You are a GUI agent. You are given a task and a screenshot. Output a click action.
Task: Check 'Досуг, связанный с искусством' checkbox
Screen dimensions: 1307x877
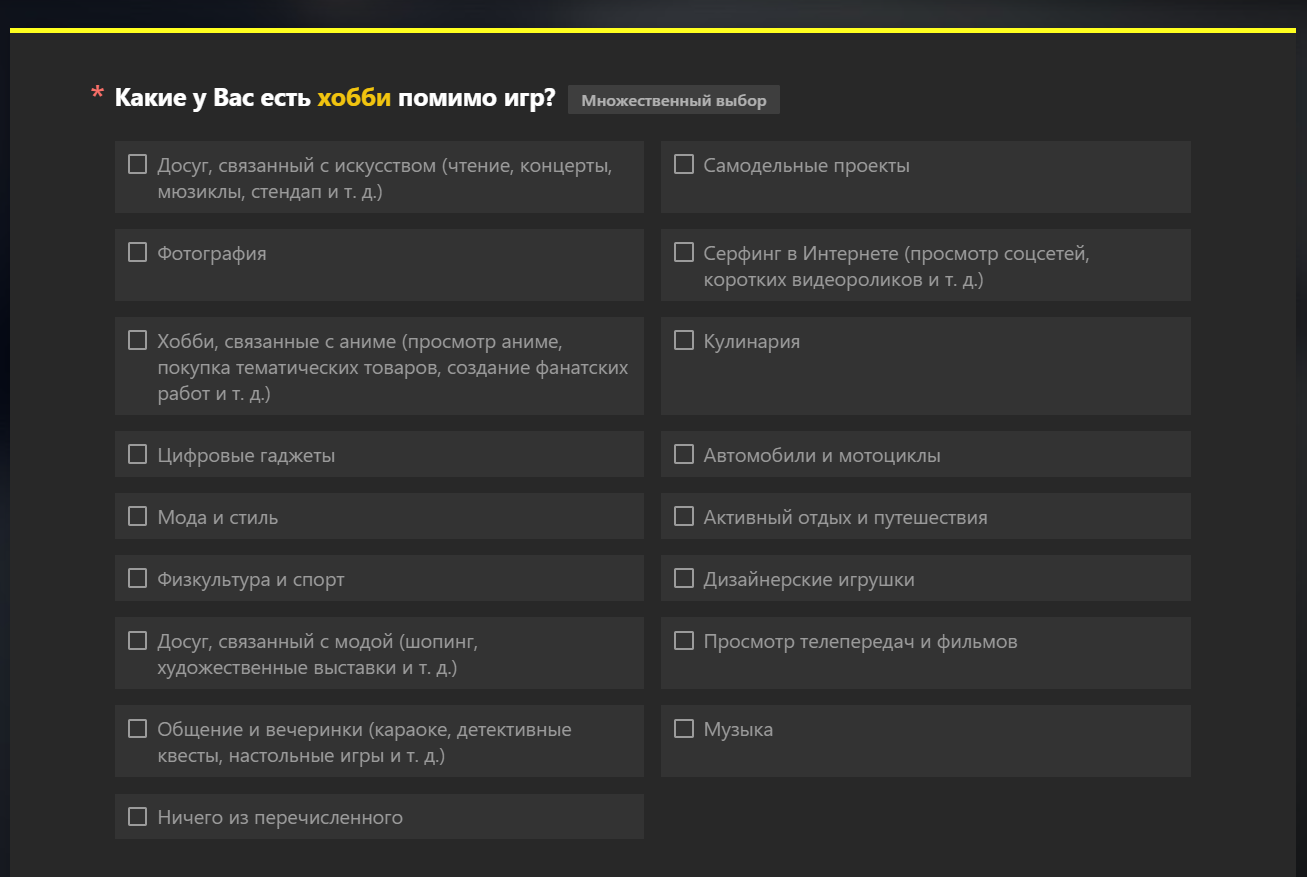point(138,165)
